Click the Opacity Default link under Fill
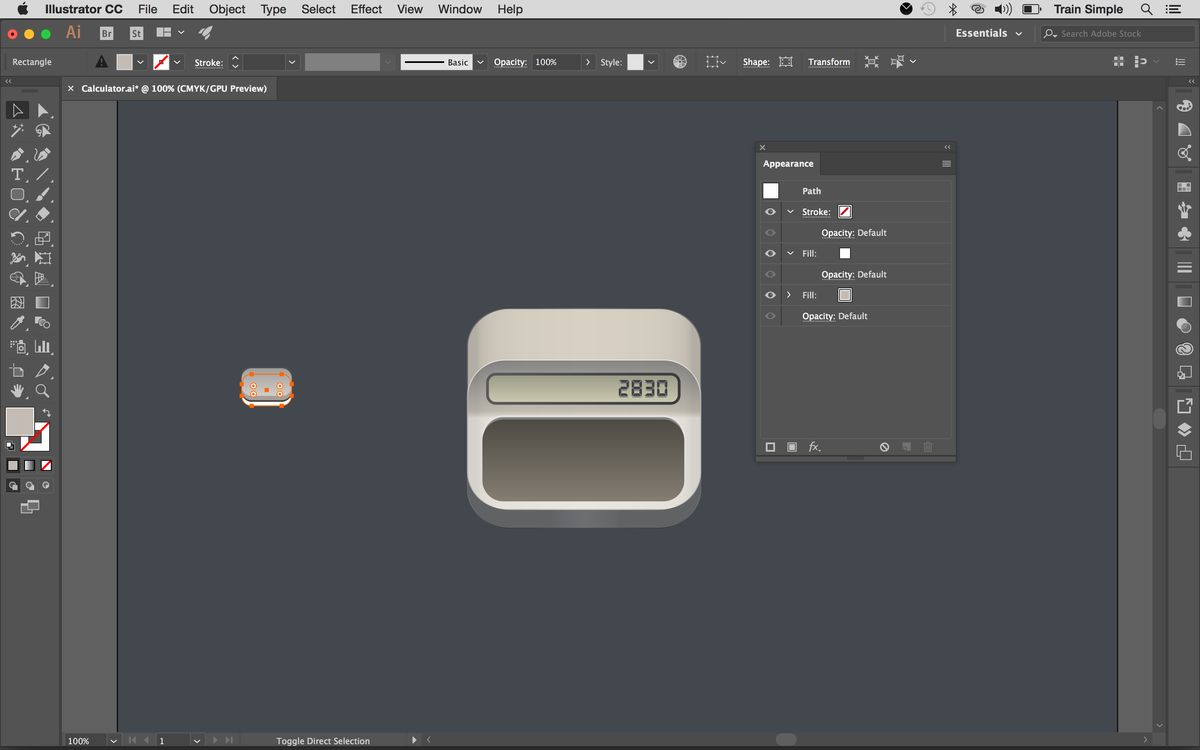This screenshot has width=1200, height=750. coord(853,274)
